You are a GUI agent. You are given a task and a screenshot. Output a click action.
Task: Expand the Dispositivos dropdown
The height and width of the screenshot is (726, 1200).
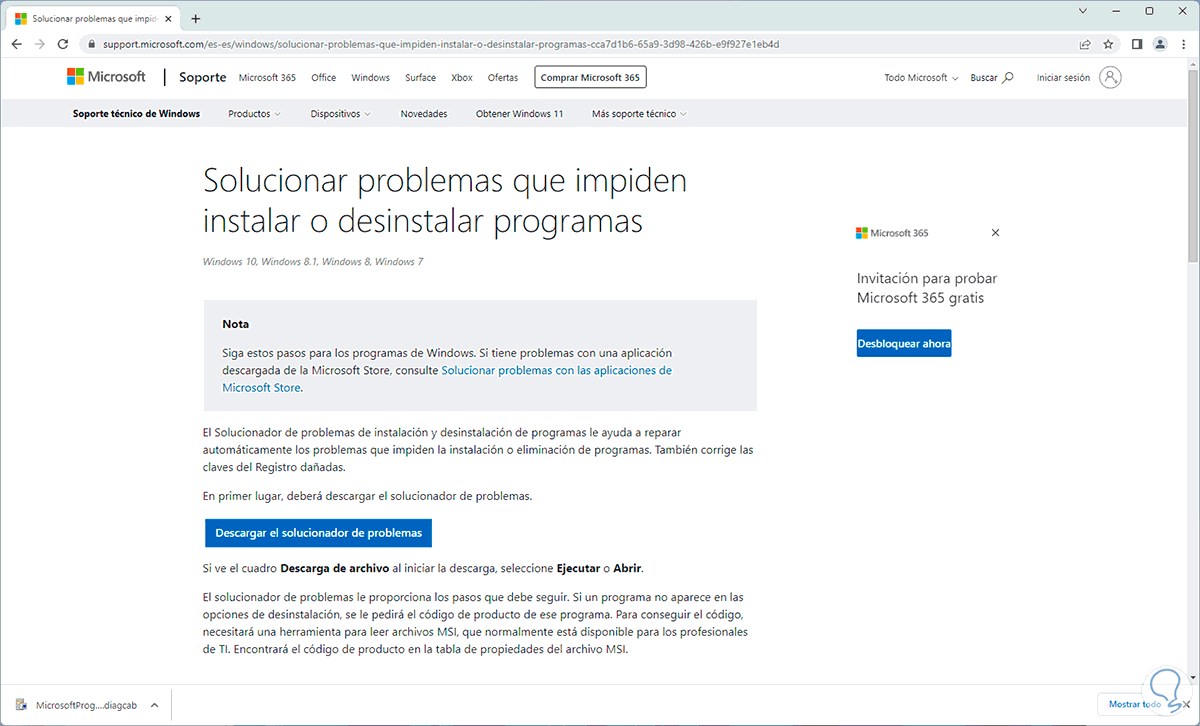(340, 114)
